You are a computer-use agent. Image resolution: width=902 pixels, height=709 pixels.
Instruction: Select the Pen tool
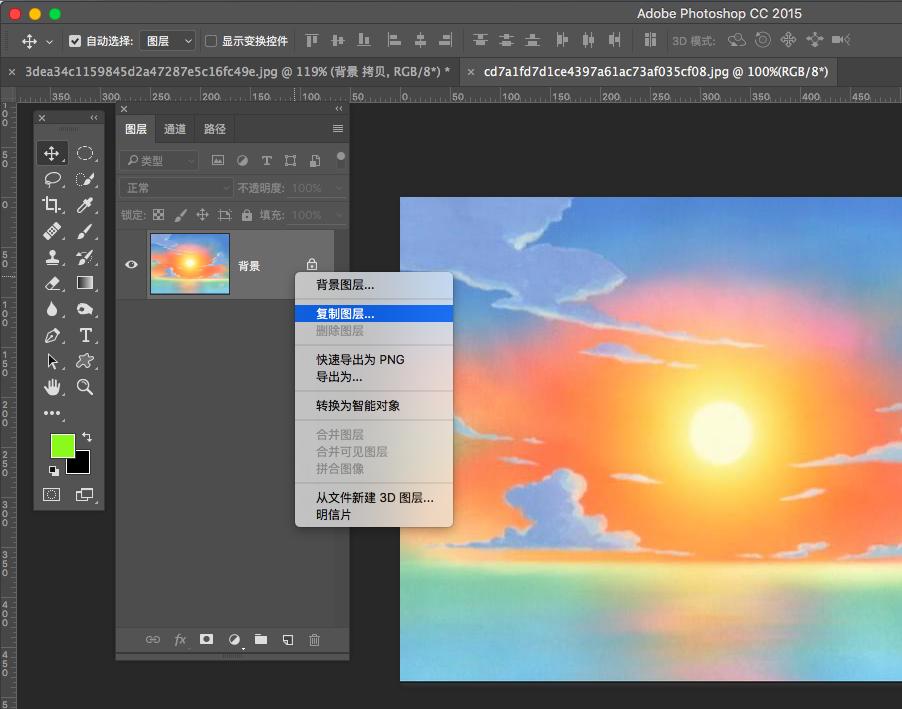coord(52,335)
